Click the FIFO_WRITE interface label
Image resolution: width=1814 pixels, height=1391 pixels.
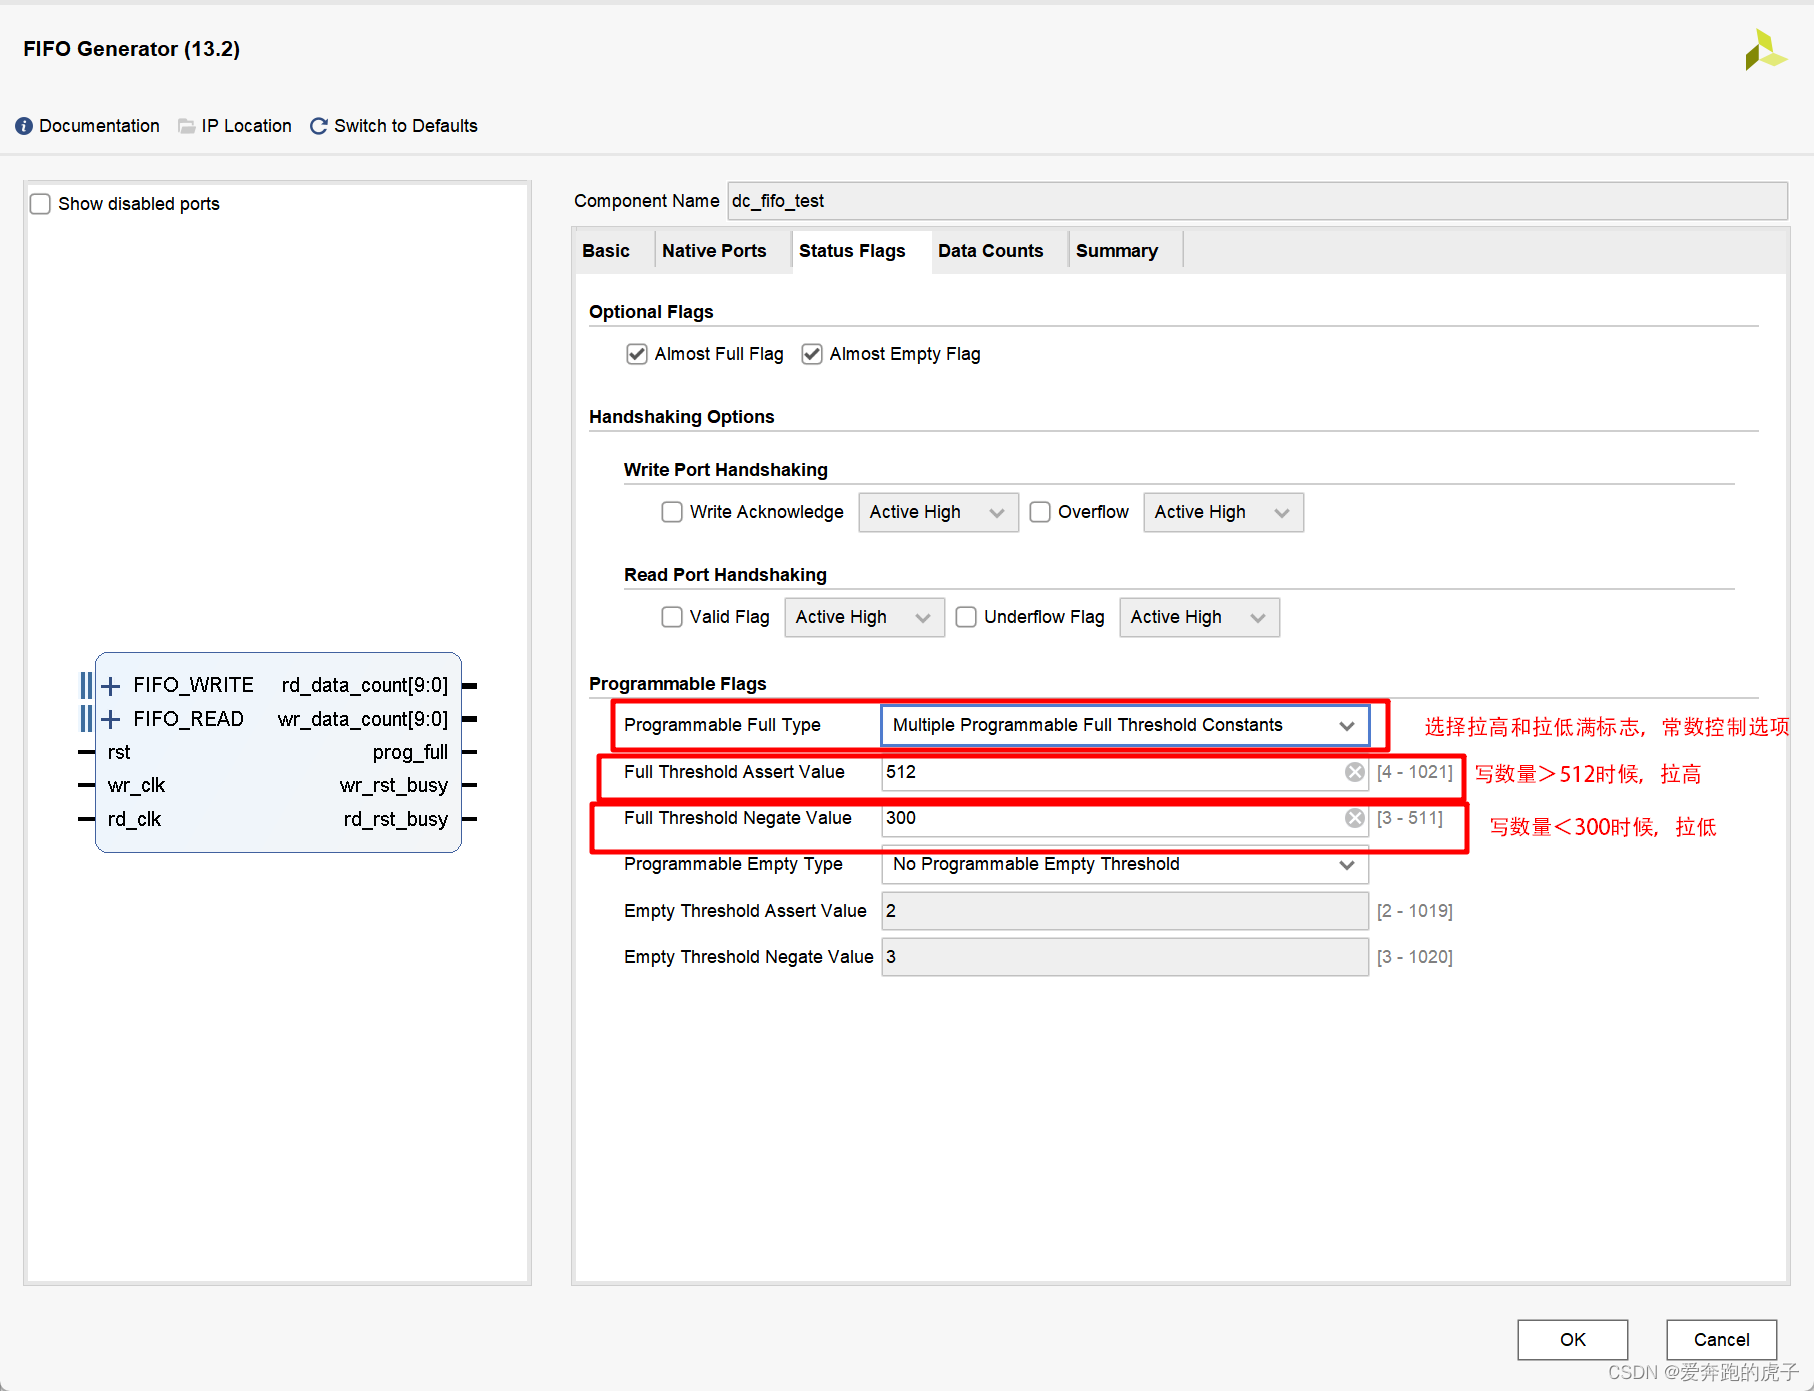pos(193,685)
